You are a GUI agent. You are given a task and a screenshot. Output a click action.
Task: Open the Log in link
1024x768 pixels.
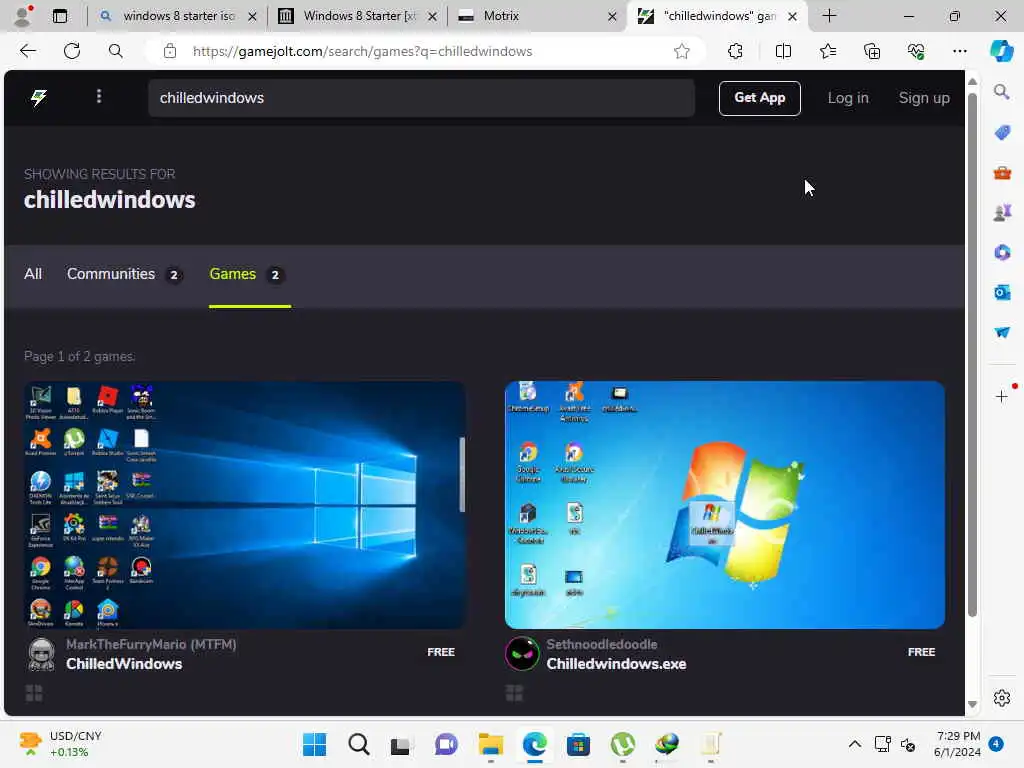848,98
